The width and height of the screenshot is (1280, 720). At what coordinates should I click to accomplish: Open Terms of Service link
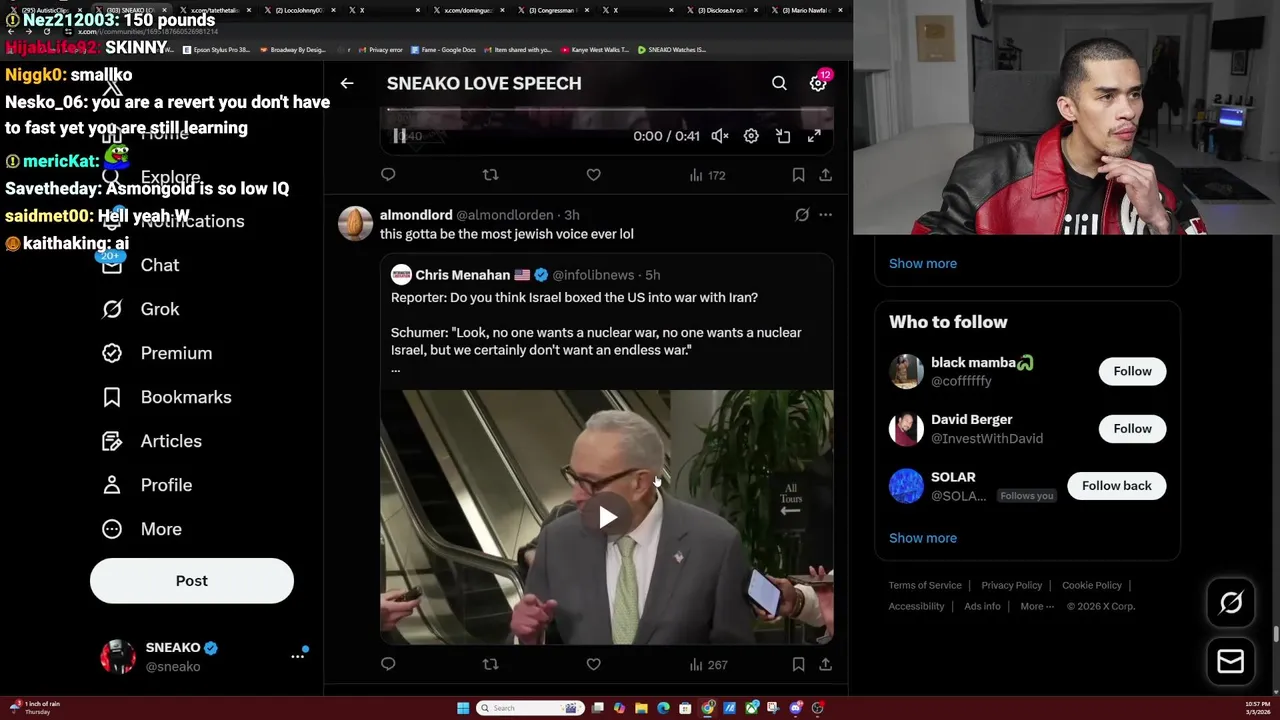click(x=925, y=585)
